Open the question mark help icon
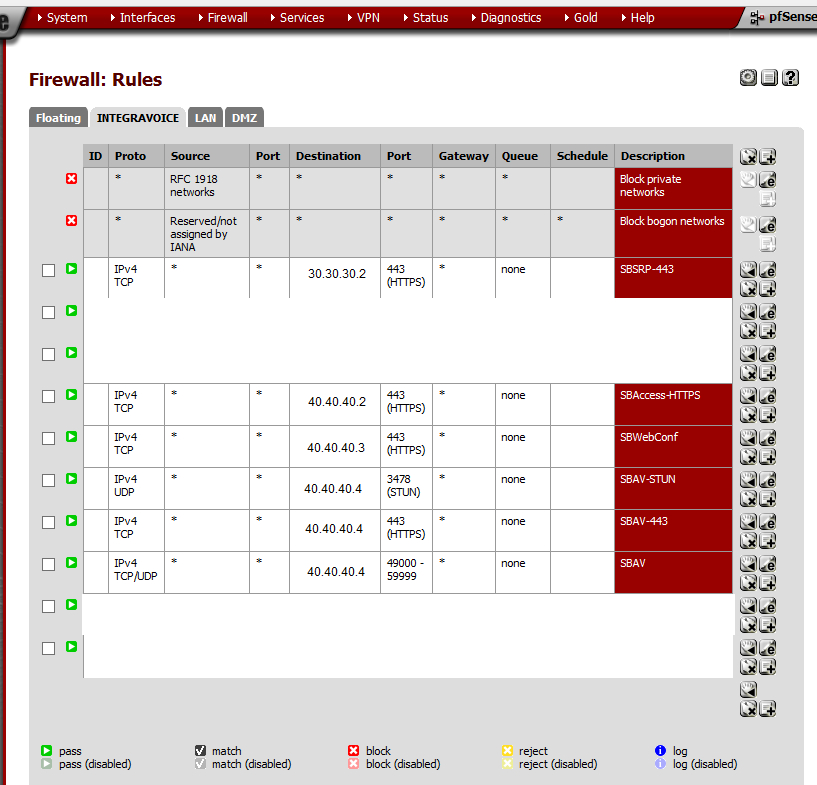Screen dimensions: 817x785 790,78
